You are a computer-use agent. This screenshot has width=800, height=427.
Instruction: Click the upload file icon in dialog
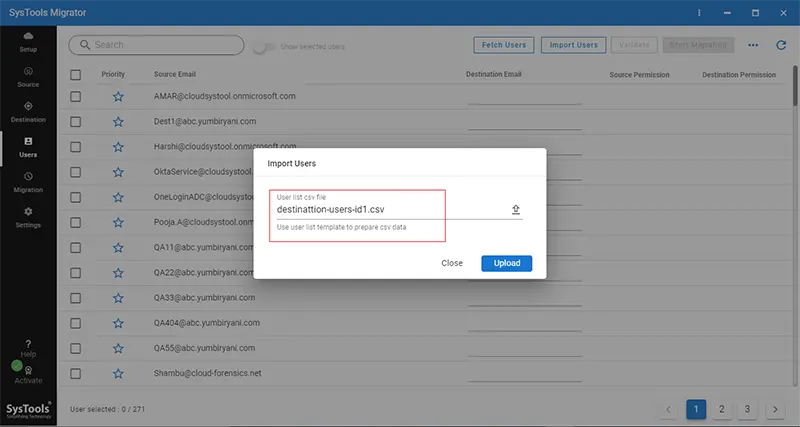[515, 209]
